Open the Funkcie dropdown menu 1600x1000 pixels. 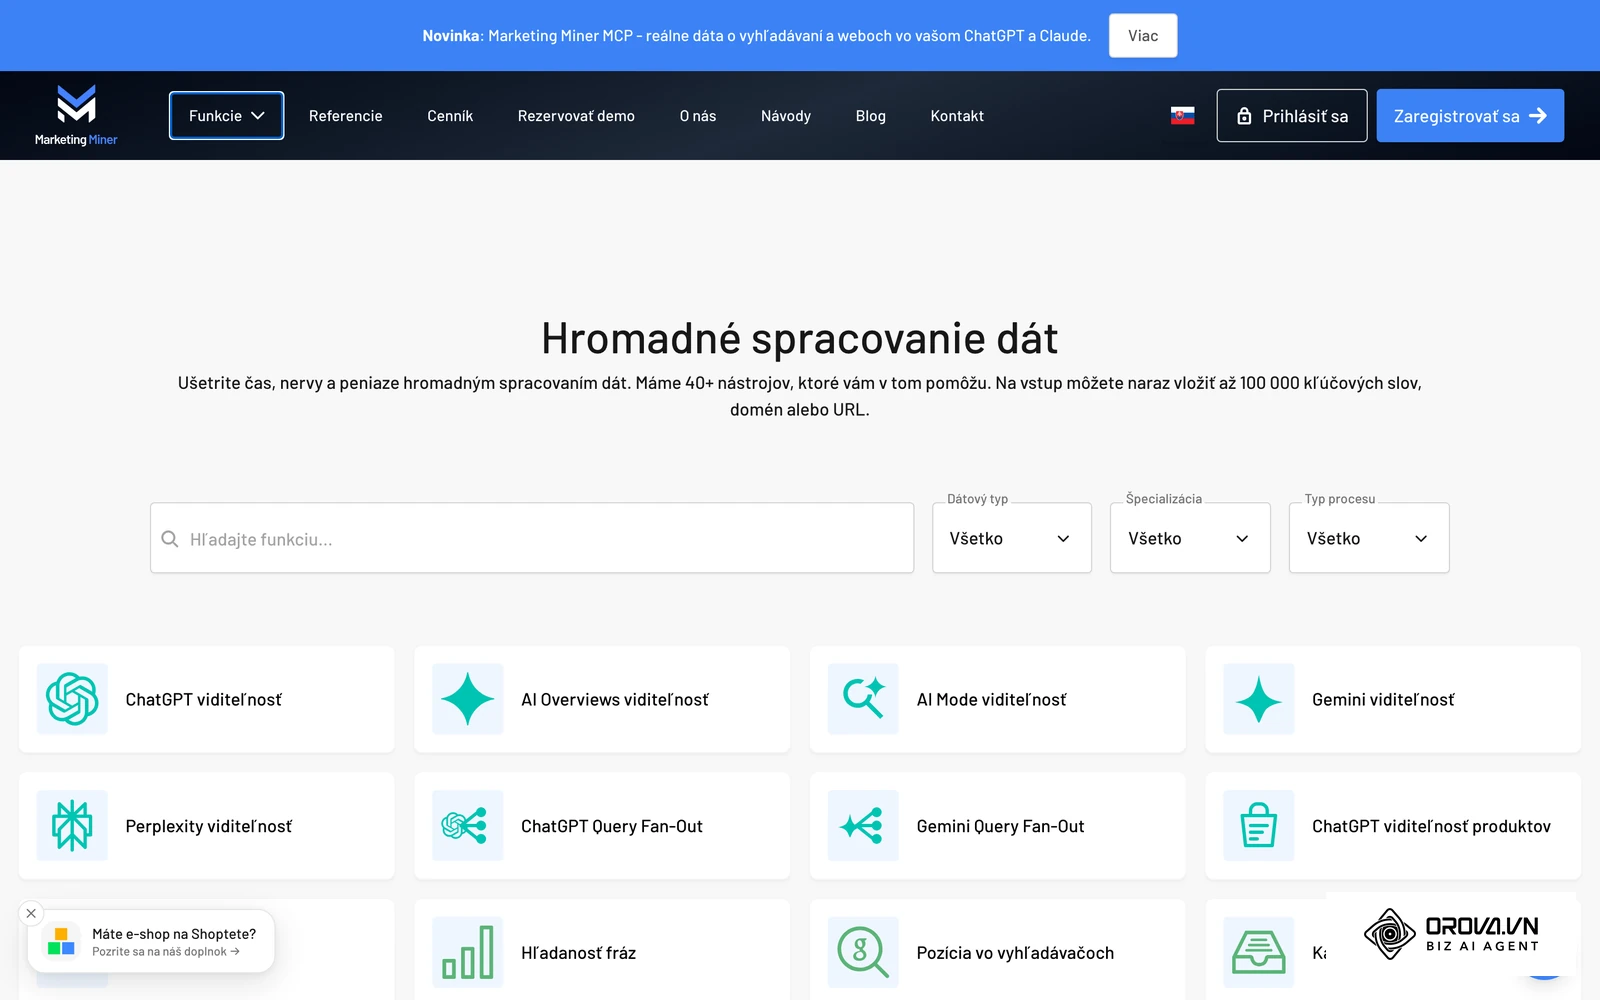(226, 116)
